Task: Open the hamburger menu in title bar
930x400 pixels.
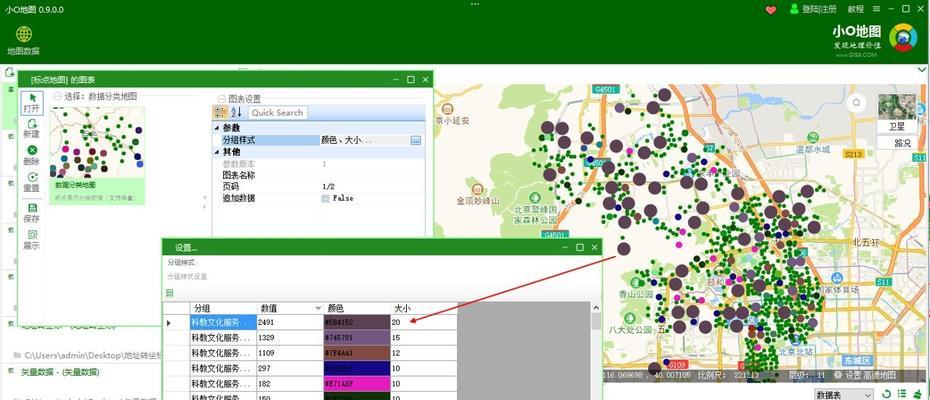Action: 877,9
